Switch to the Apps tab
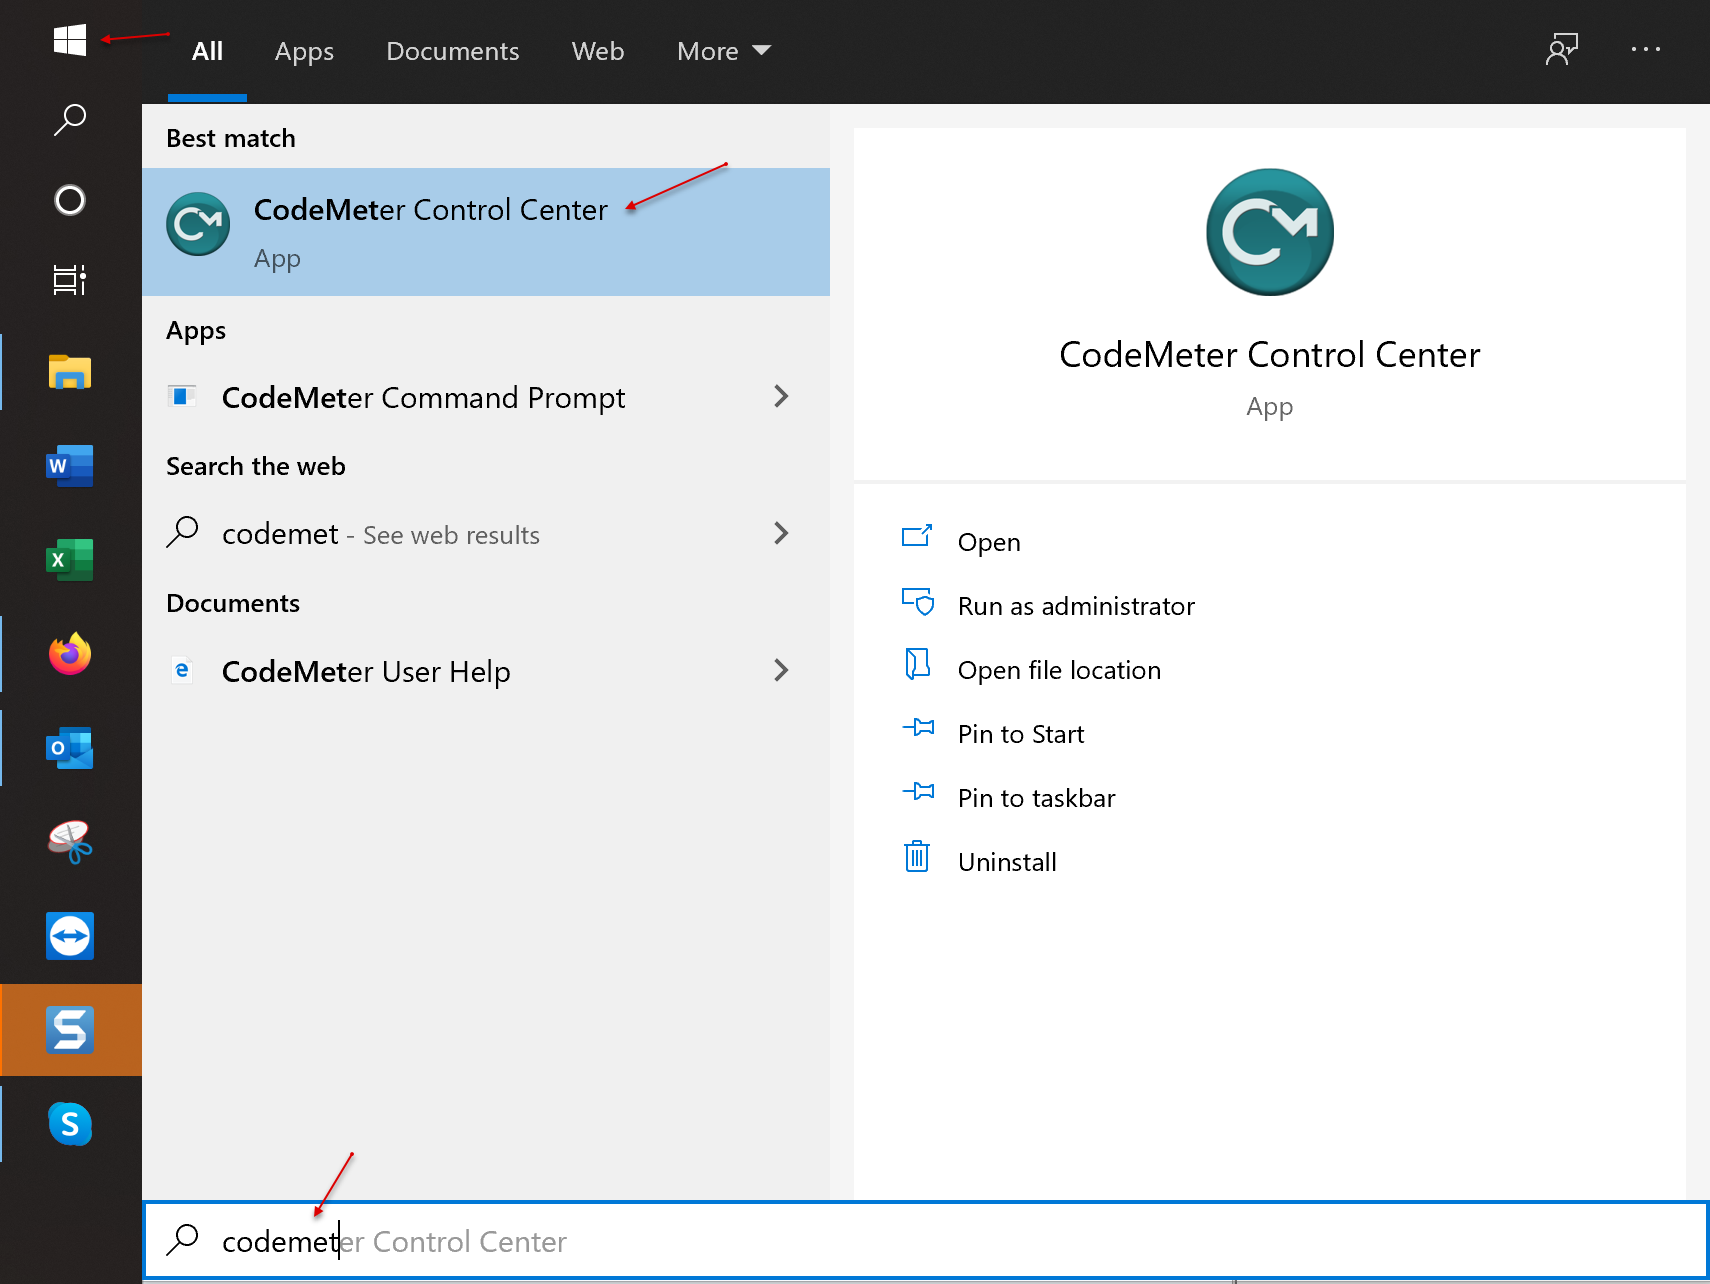The width and height of the screenshot is (1710, 1284). (x=304, y=51)
